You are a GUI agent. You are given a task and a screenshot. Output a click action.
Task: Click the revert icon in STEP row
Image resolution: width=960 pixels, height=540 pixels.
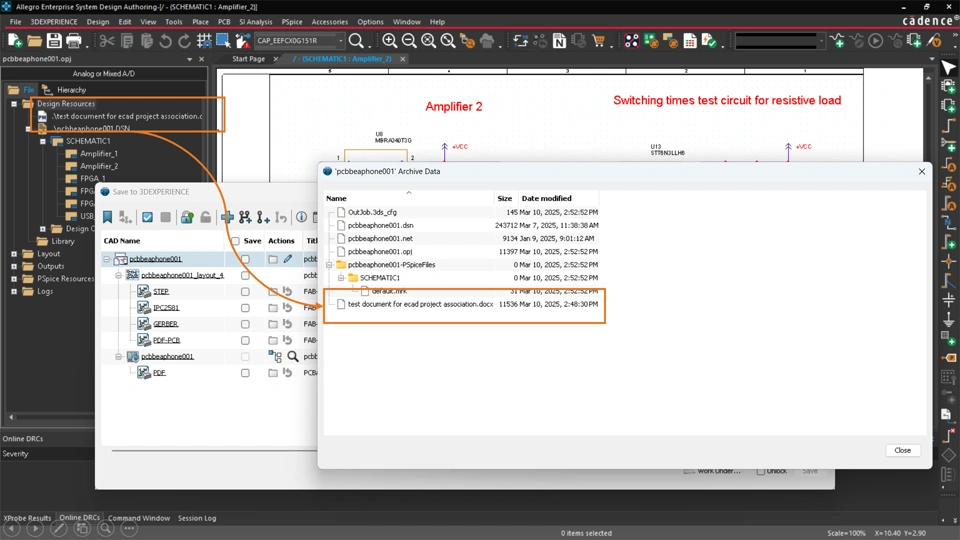click(x=287, y=291)
